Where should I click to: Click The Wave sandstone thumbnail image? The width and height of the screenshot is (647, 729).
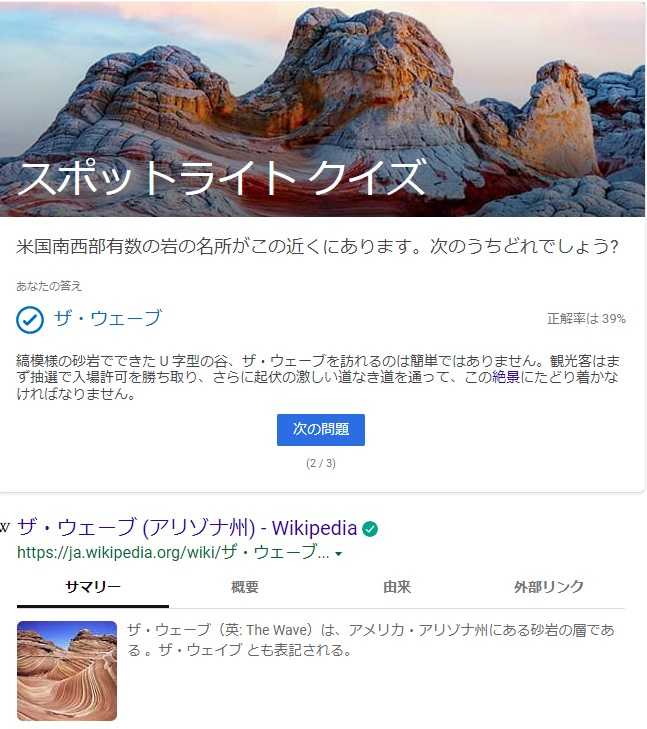click(x=67, y=671)
